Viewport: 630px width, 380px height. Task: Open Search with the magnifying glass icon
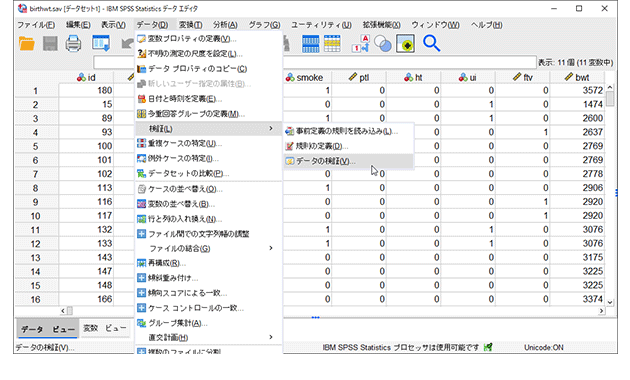432,43
